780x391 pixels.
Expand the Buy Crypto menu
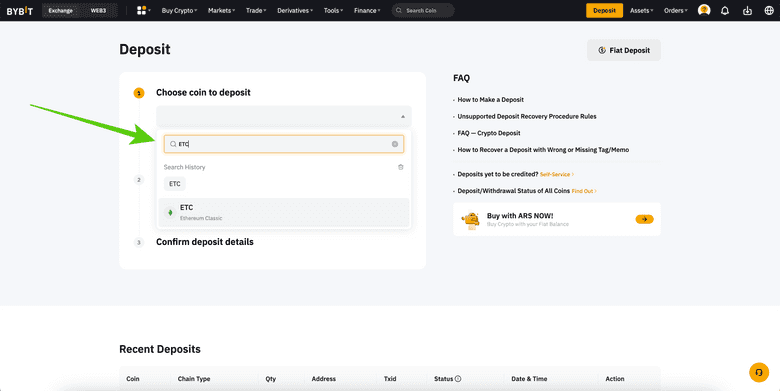(x=179, y=10)
